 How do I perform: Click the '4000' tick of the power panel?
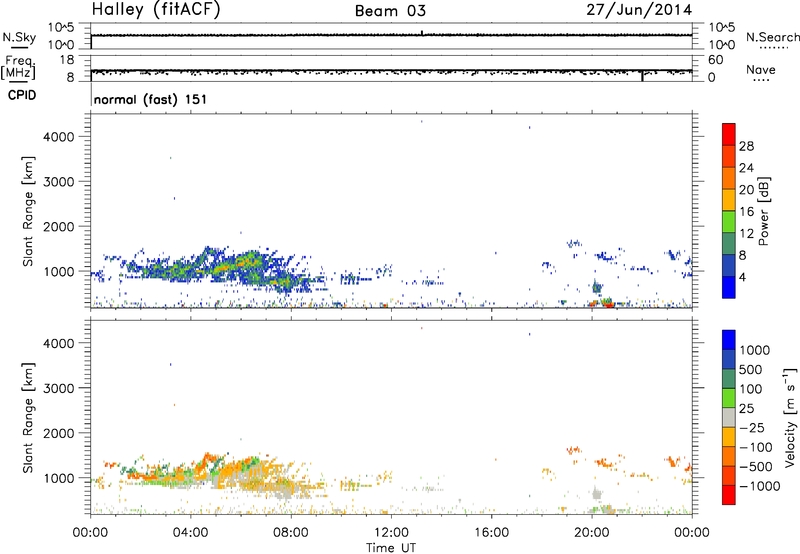58,137
